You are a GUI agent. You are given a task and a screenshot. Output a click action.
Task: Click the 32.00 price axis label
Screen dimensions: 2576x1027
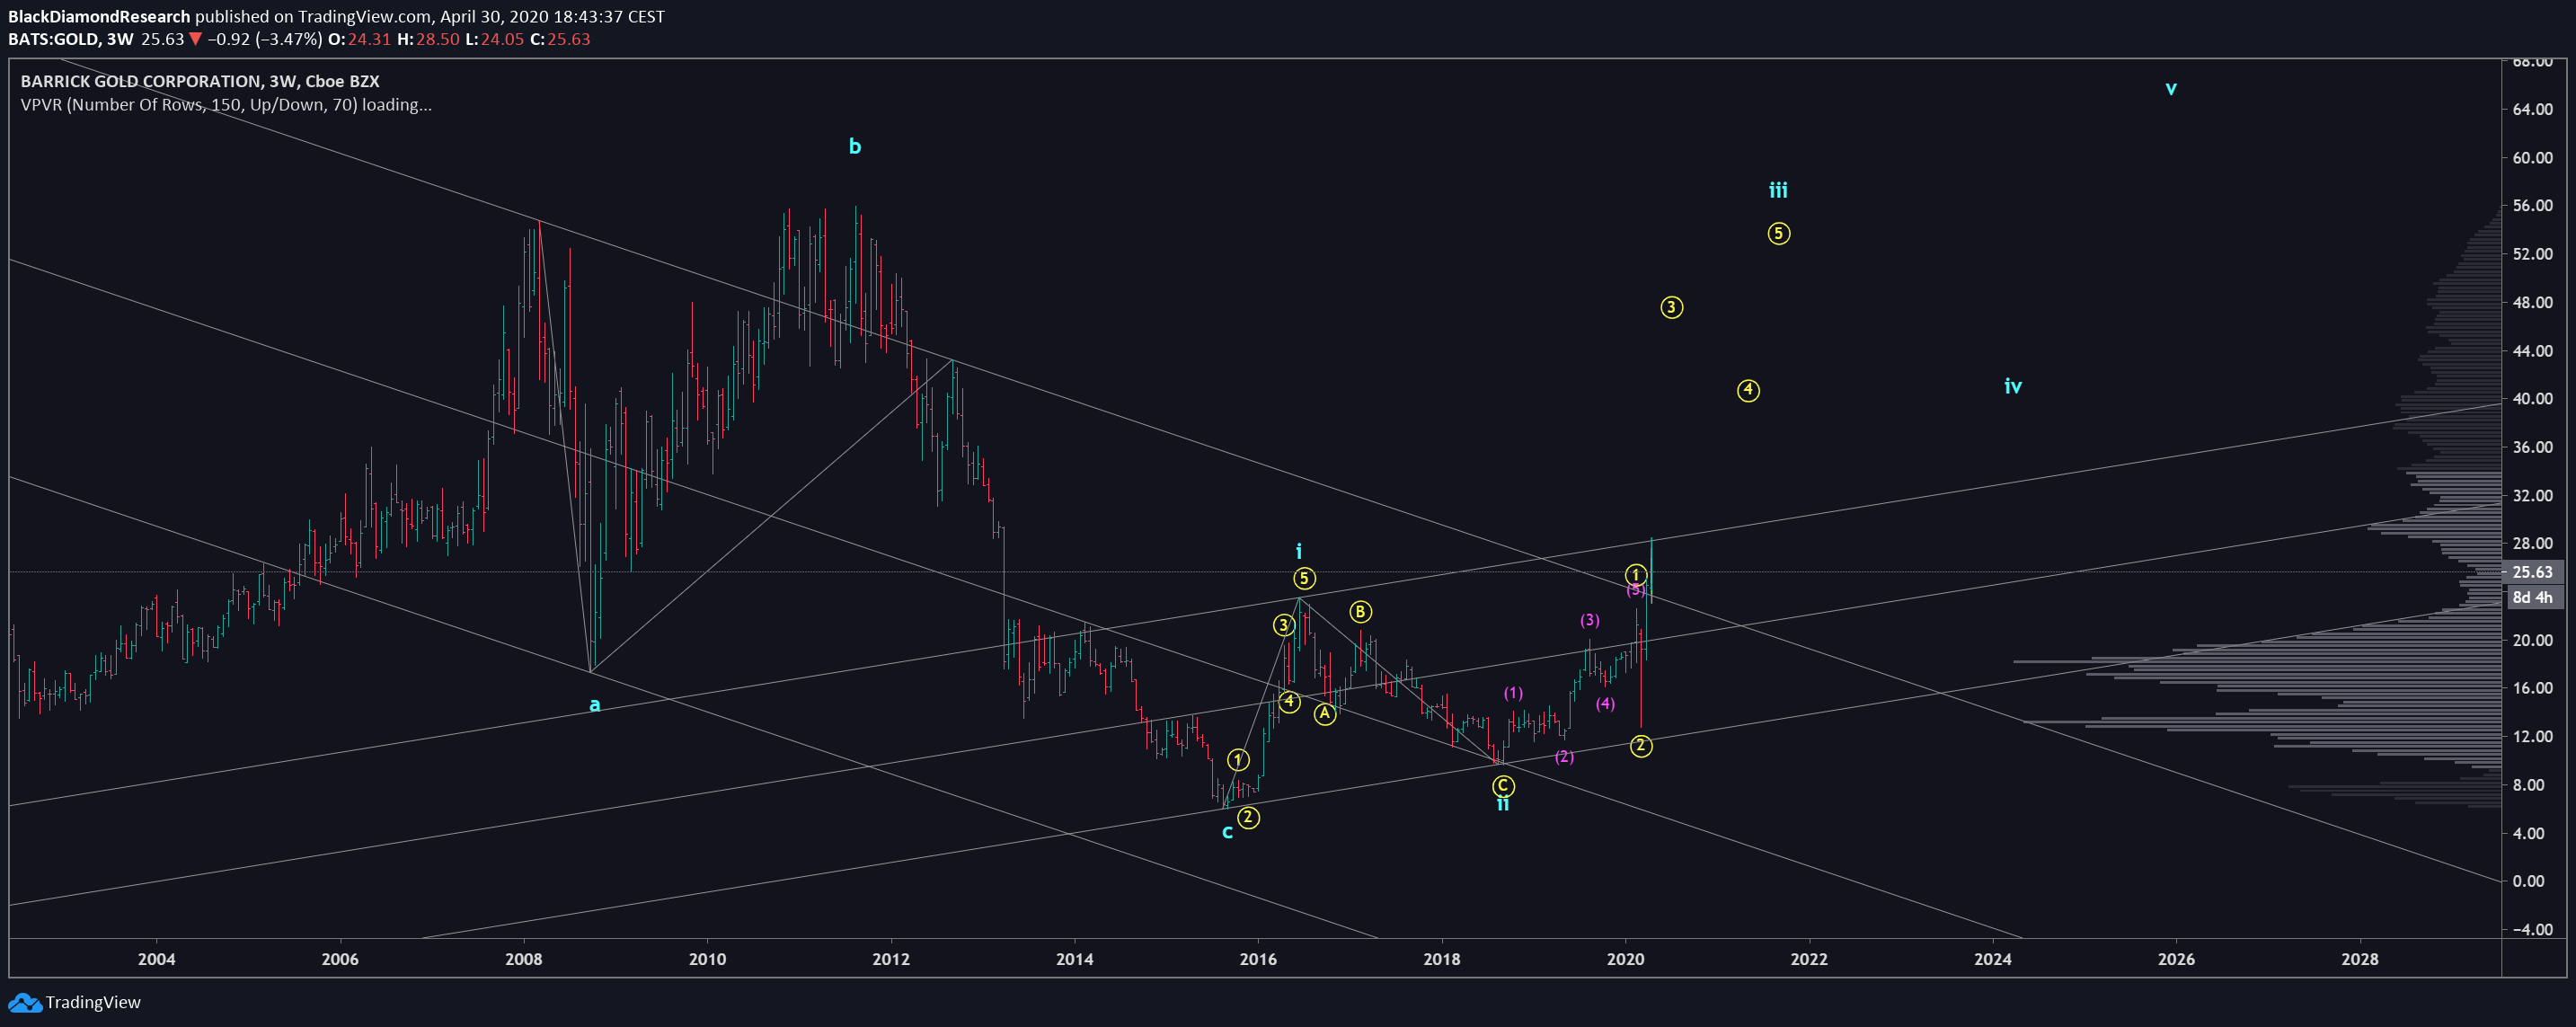[2532, 495]
